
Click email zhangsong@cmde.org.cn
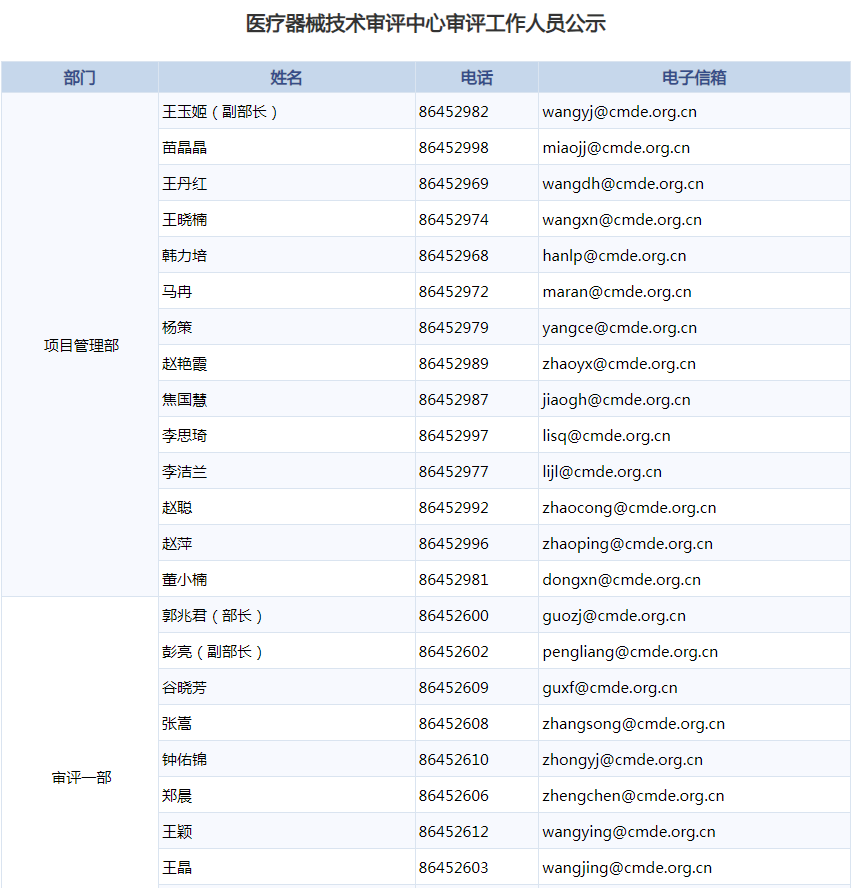coord(634,724)
